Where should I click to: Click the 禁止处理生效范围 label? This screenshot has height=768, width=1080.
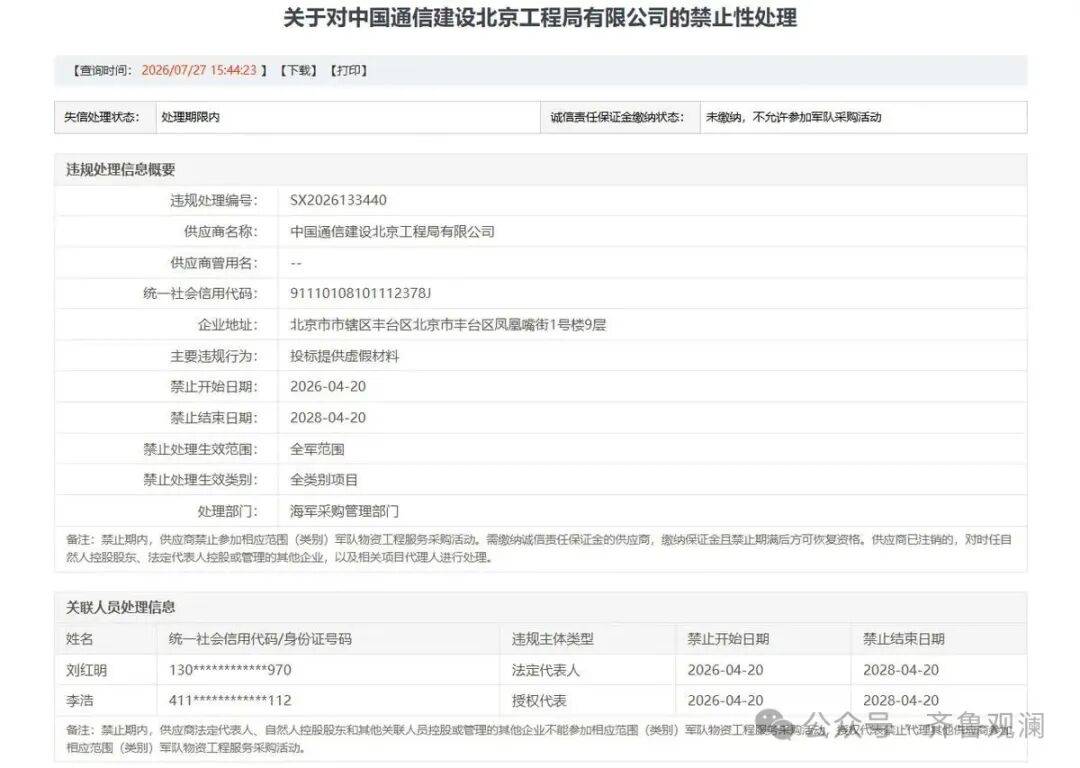point(200,449)
